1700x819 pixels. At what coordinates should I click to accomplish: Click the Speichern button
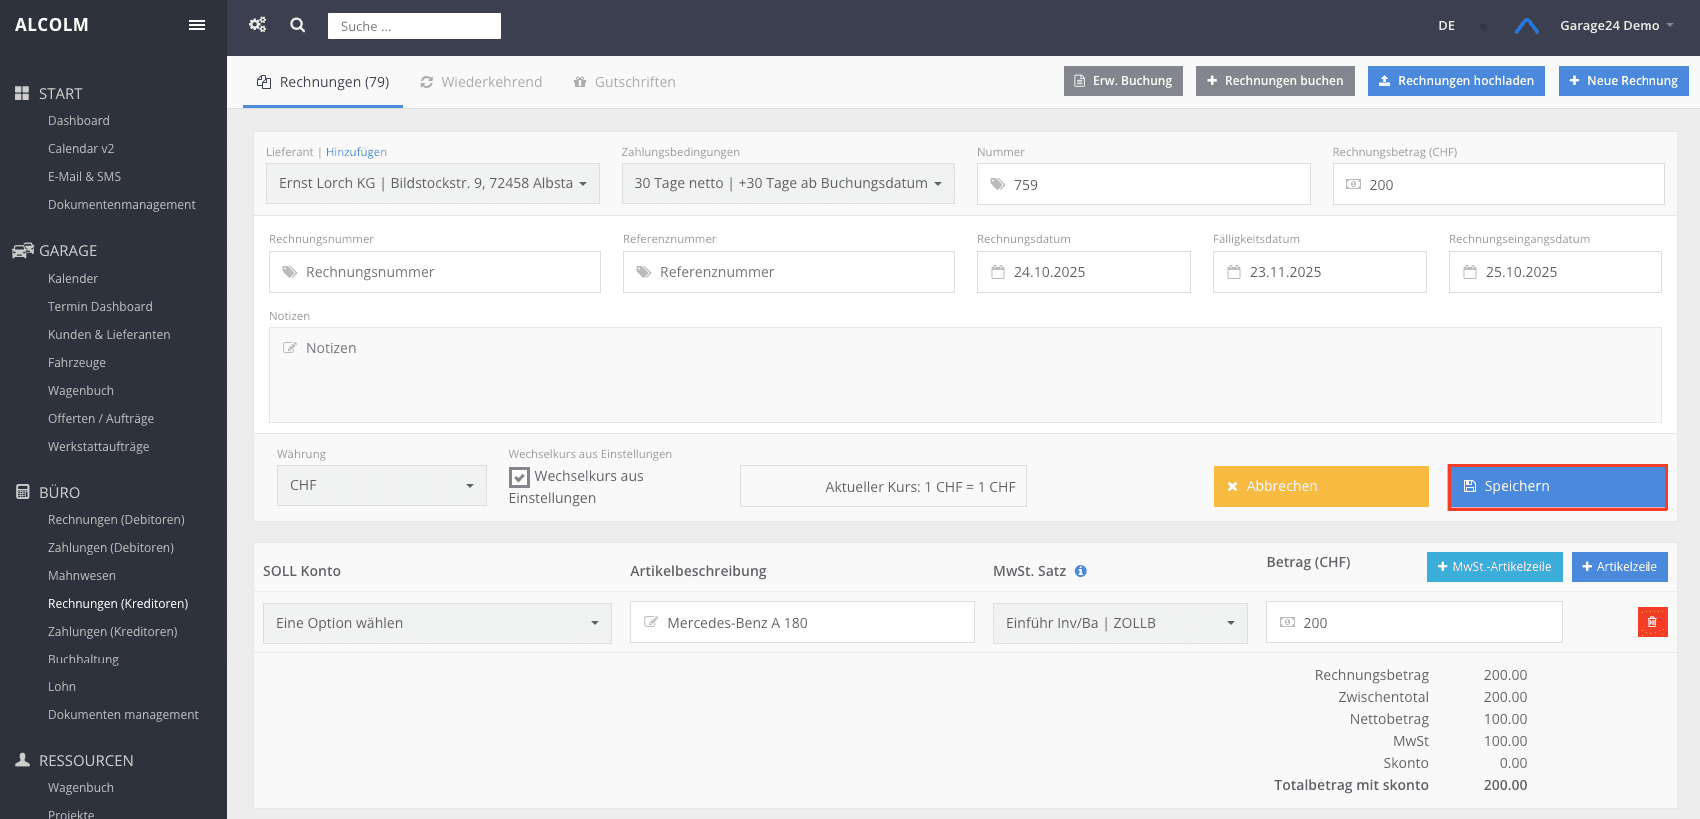[x=1557, y=487]
